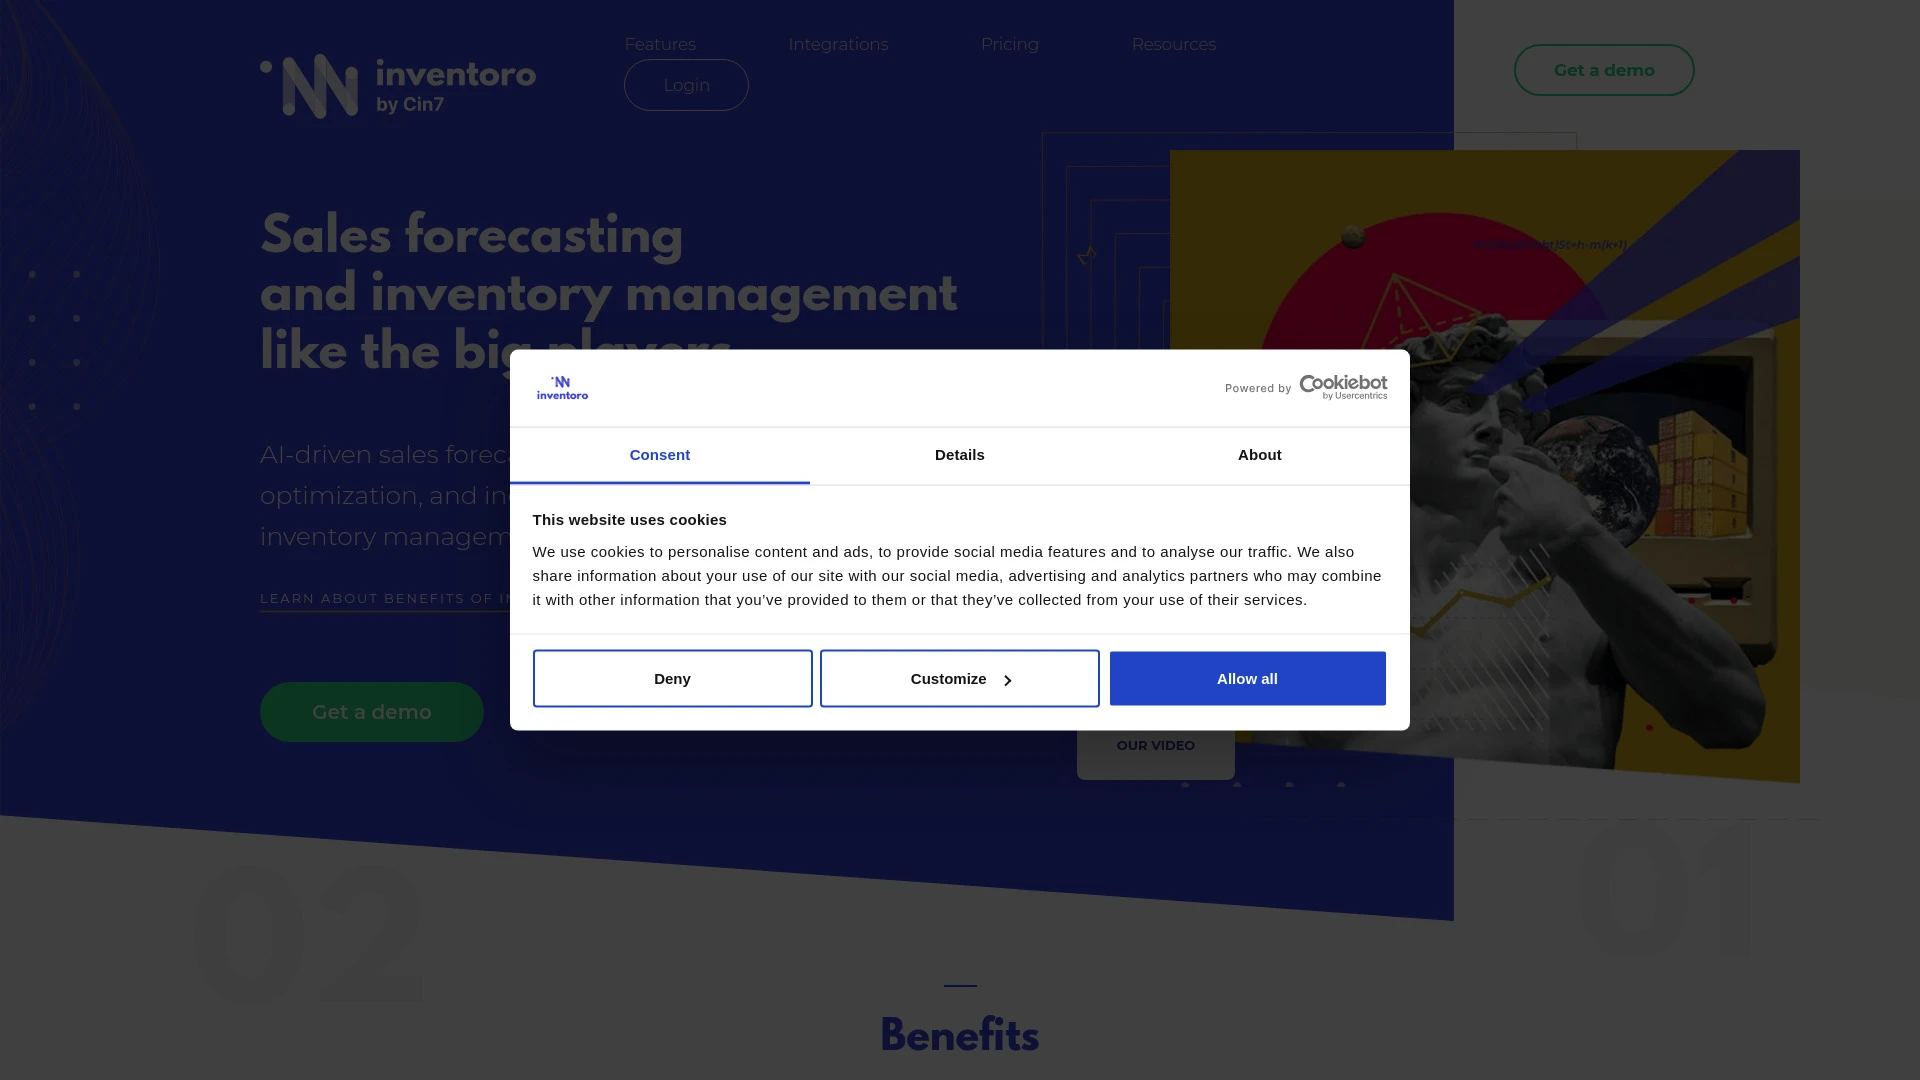
Task: Open the About tab in cookie settings
Action: pyautogui.click(x=1259, y=455)
